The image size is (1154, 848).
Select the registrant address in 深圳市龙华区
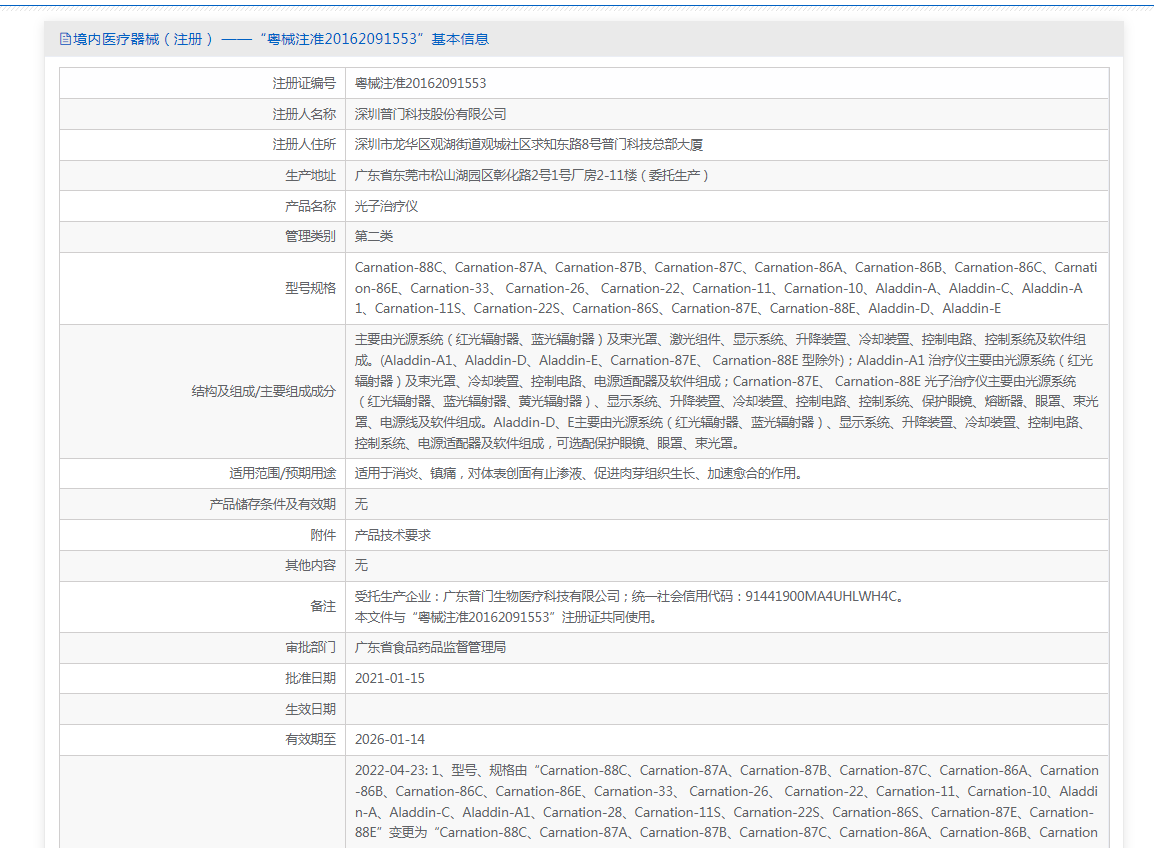tap(528, 144)
